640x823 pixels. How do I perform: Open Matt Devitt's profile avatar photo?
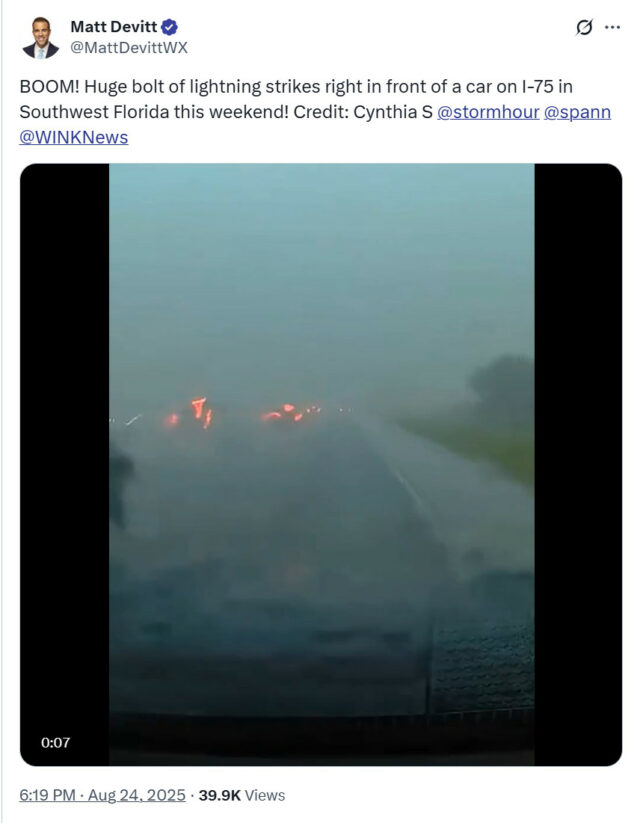(40, 37)
